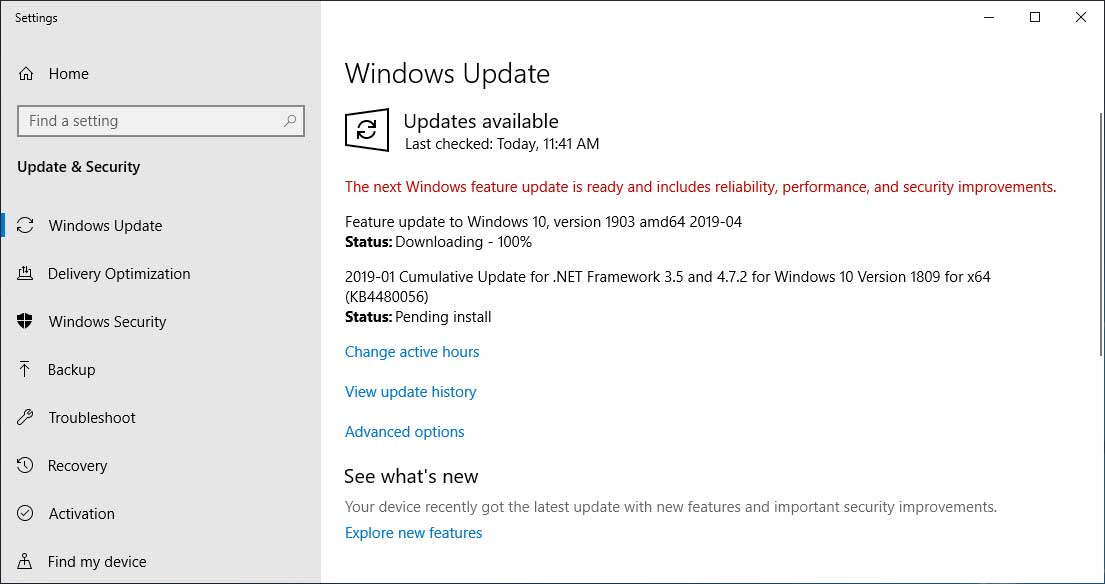Viewport: 1105px width, 584px height.
Task: Click the Activation checkmark circle icon
Action: pos(26,514)
